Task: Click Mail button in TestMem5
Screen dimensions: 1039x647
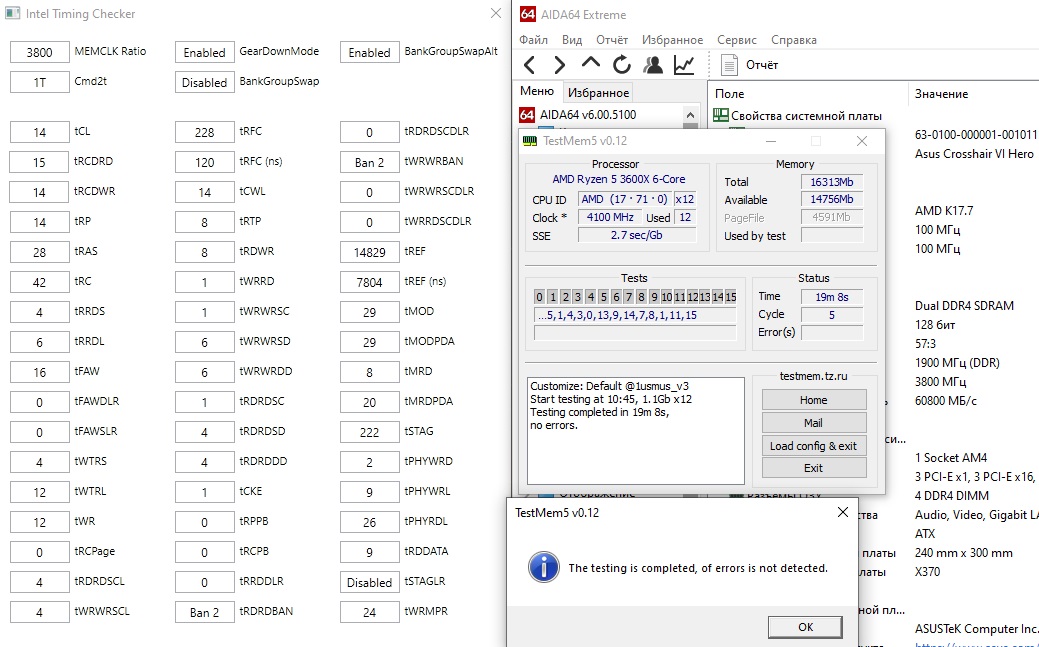Action: (814, 423)
